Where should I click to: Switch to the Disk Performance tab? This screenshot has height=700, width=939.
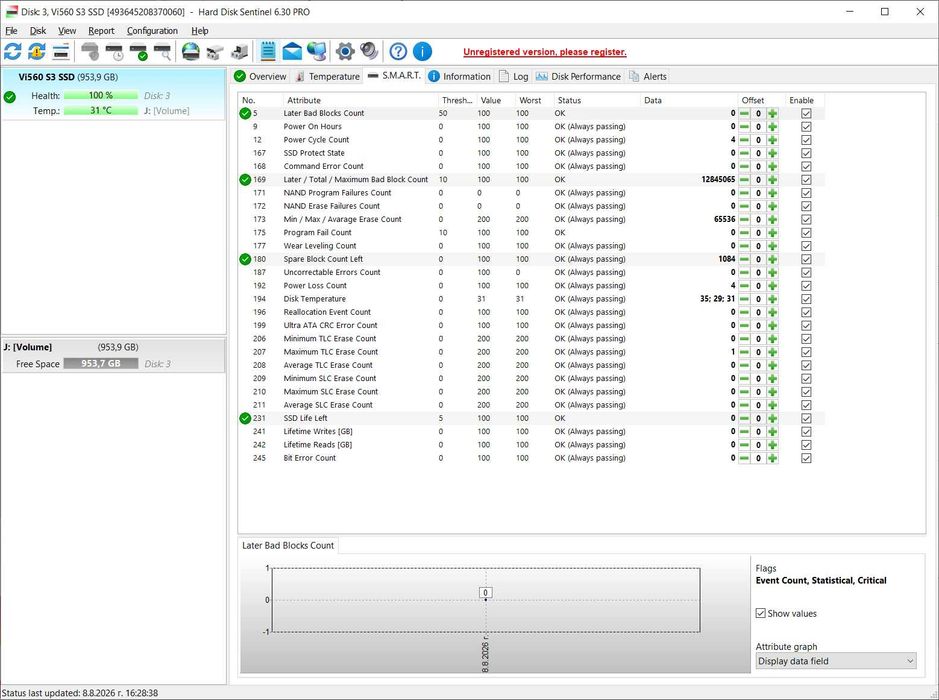(578, 76)
